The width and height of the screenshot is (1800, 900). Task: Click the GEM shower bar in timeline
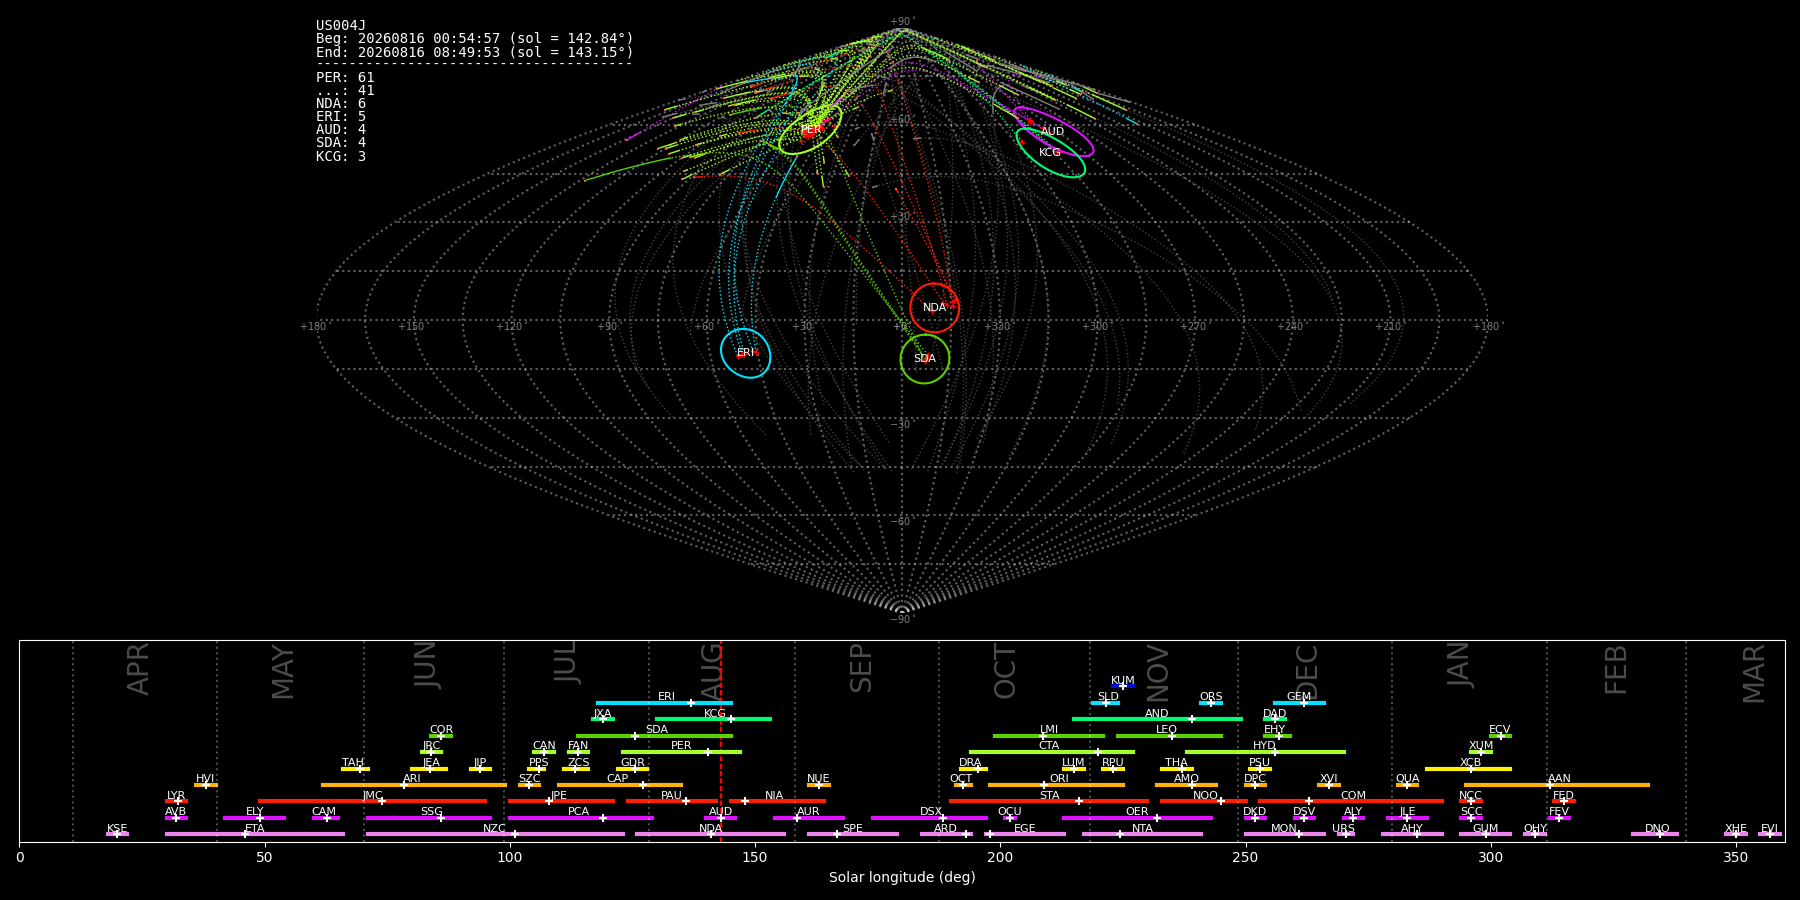[x=1299, y=703]
